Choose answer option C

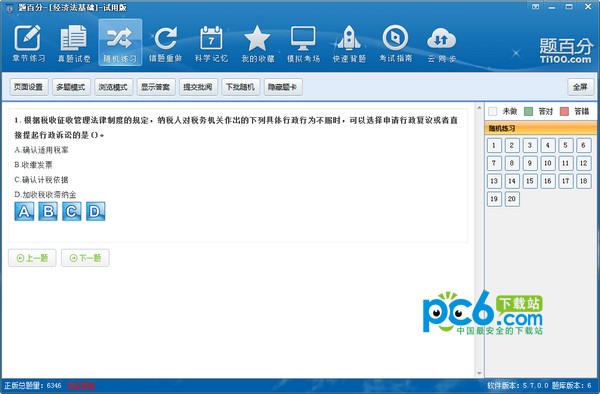pos(72,212)
